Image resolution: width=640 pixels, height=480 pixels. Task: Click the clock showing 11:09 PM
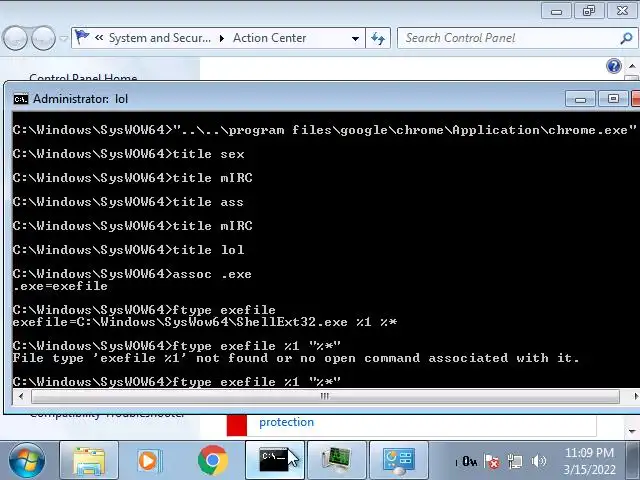click(x=589, y=453)
